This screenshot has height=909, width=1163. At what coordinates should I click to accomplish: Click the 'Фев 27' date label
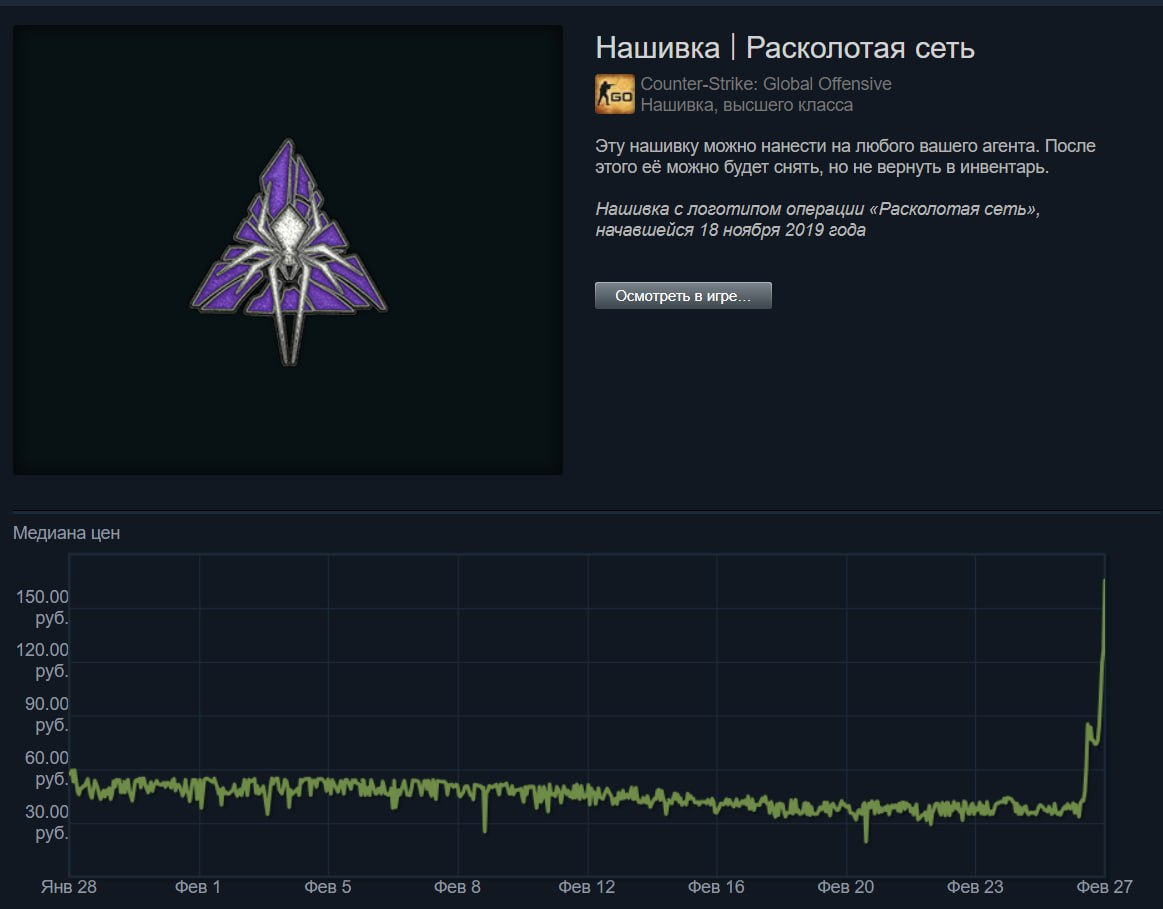pos(1104,887)
